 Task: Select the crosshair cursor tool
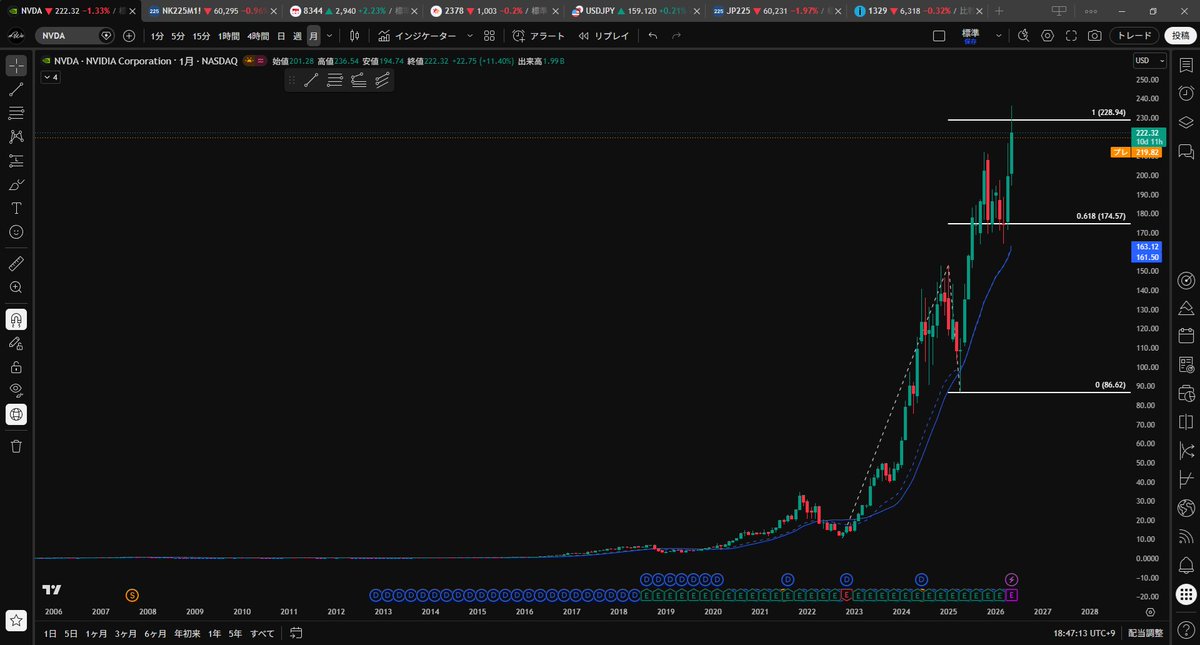(16, 66)
